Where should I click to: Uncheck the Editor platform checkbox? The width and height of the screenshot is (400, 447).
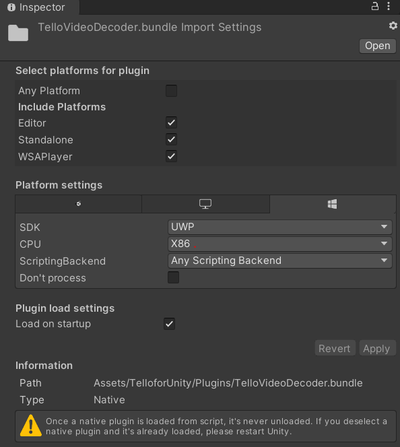pos(171,123)
